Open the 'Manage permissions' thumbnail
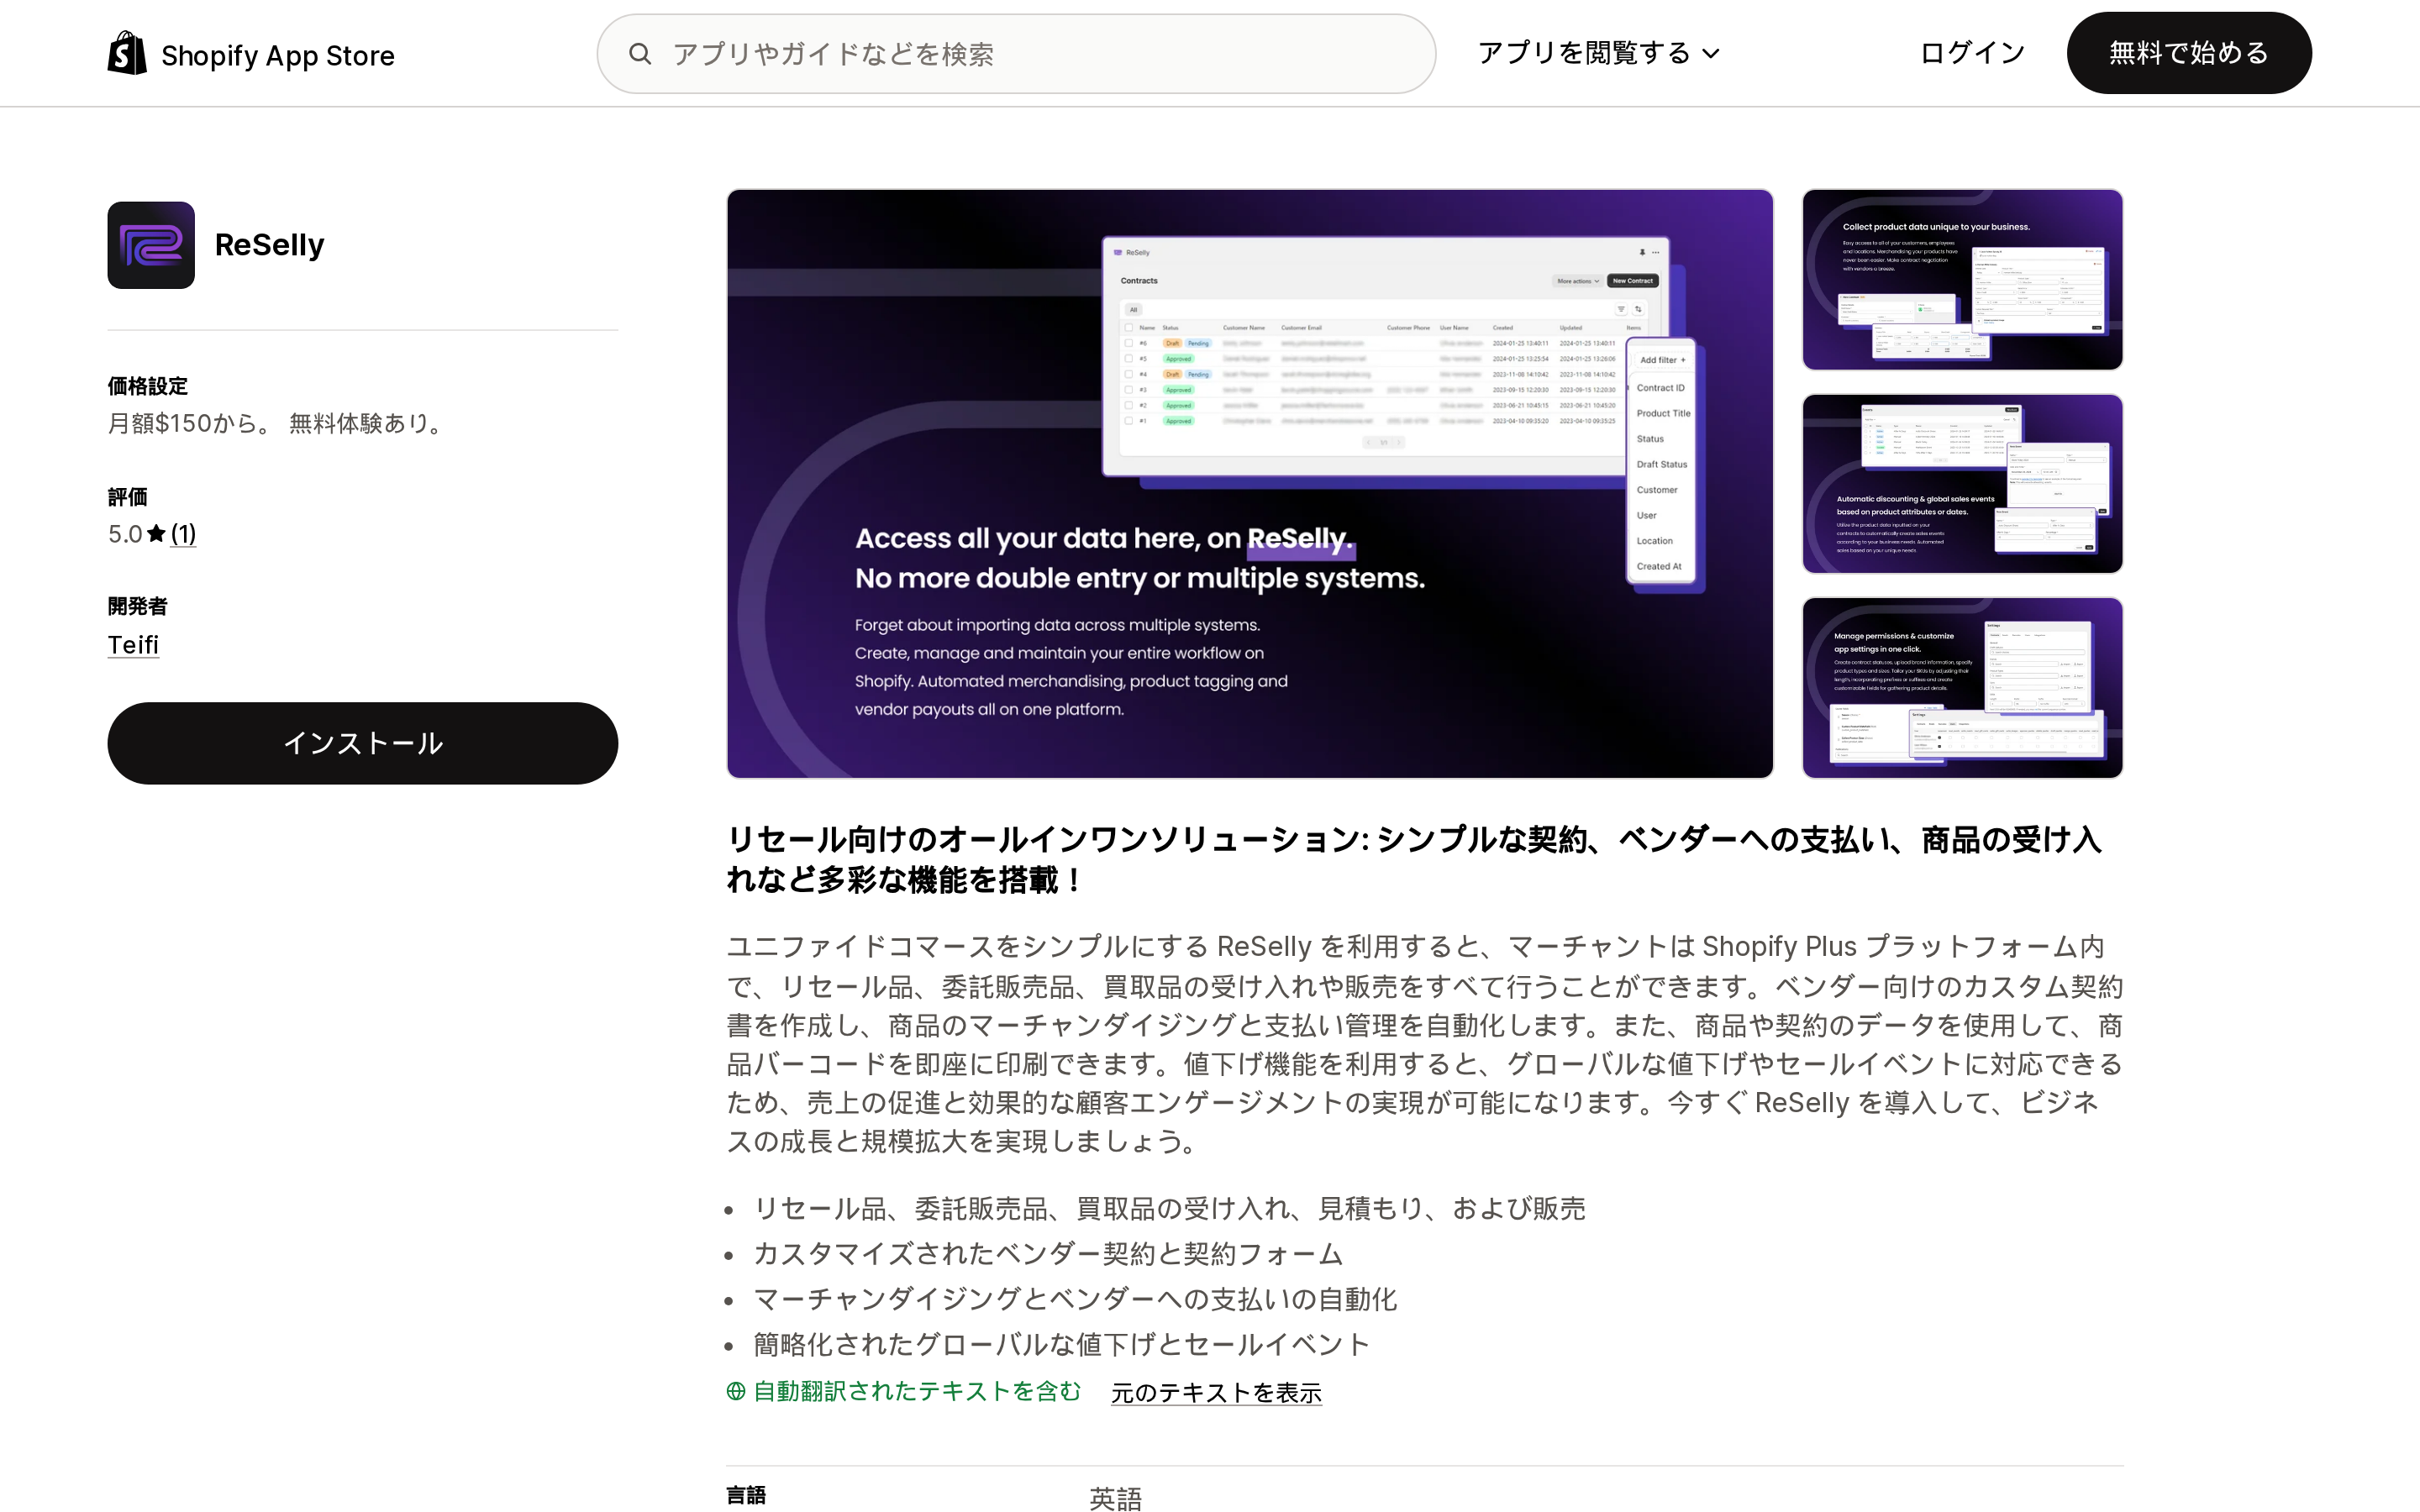The width and height of the screenshot is (2420, 1512). pyautogui.click(x=1962, y=688)
